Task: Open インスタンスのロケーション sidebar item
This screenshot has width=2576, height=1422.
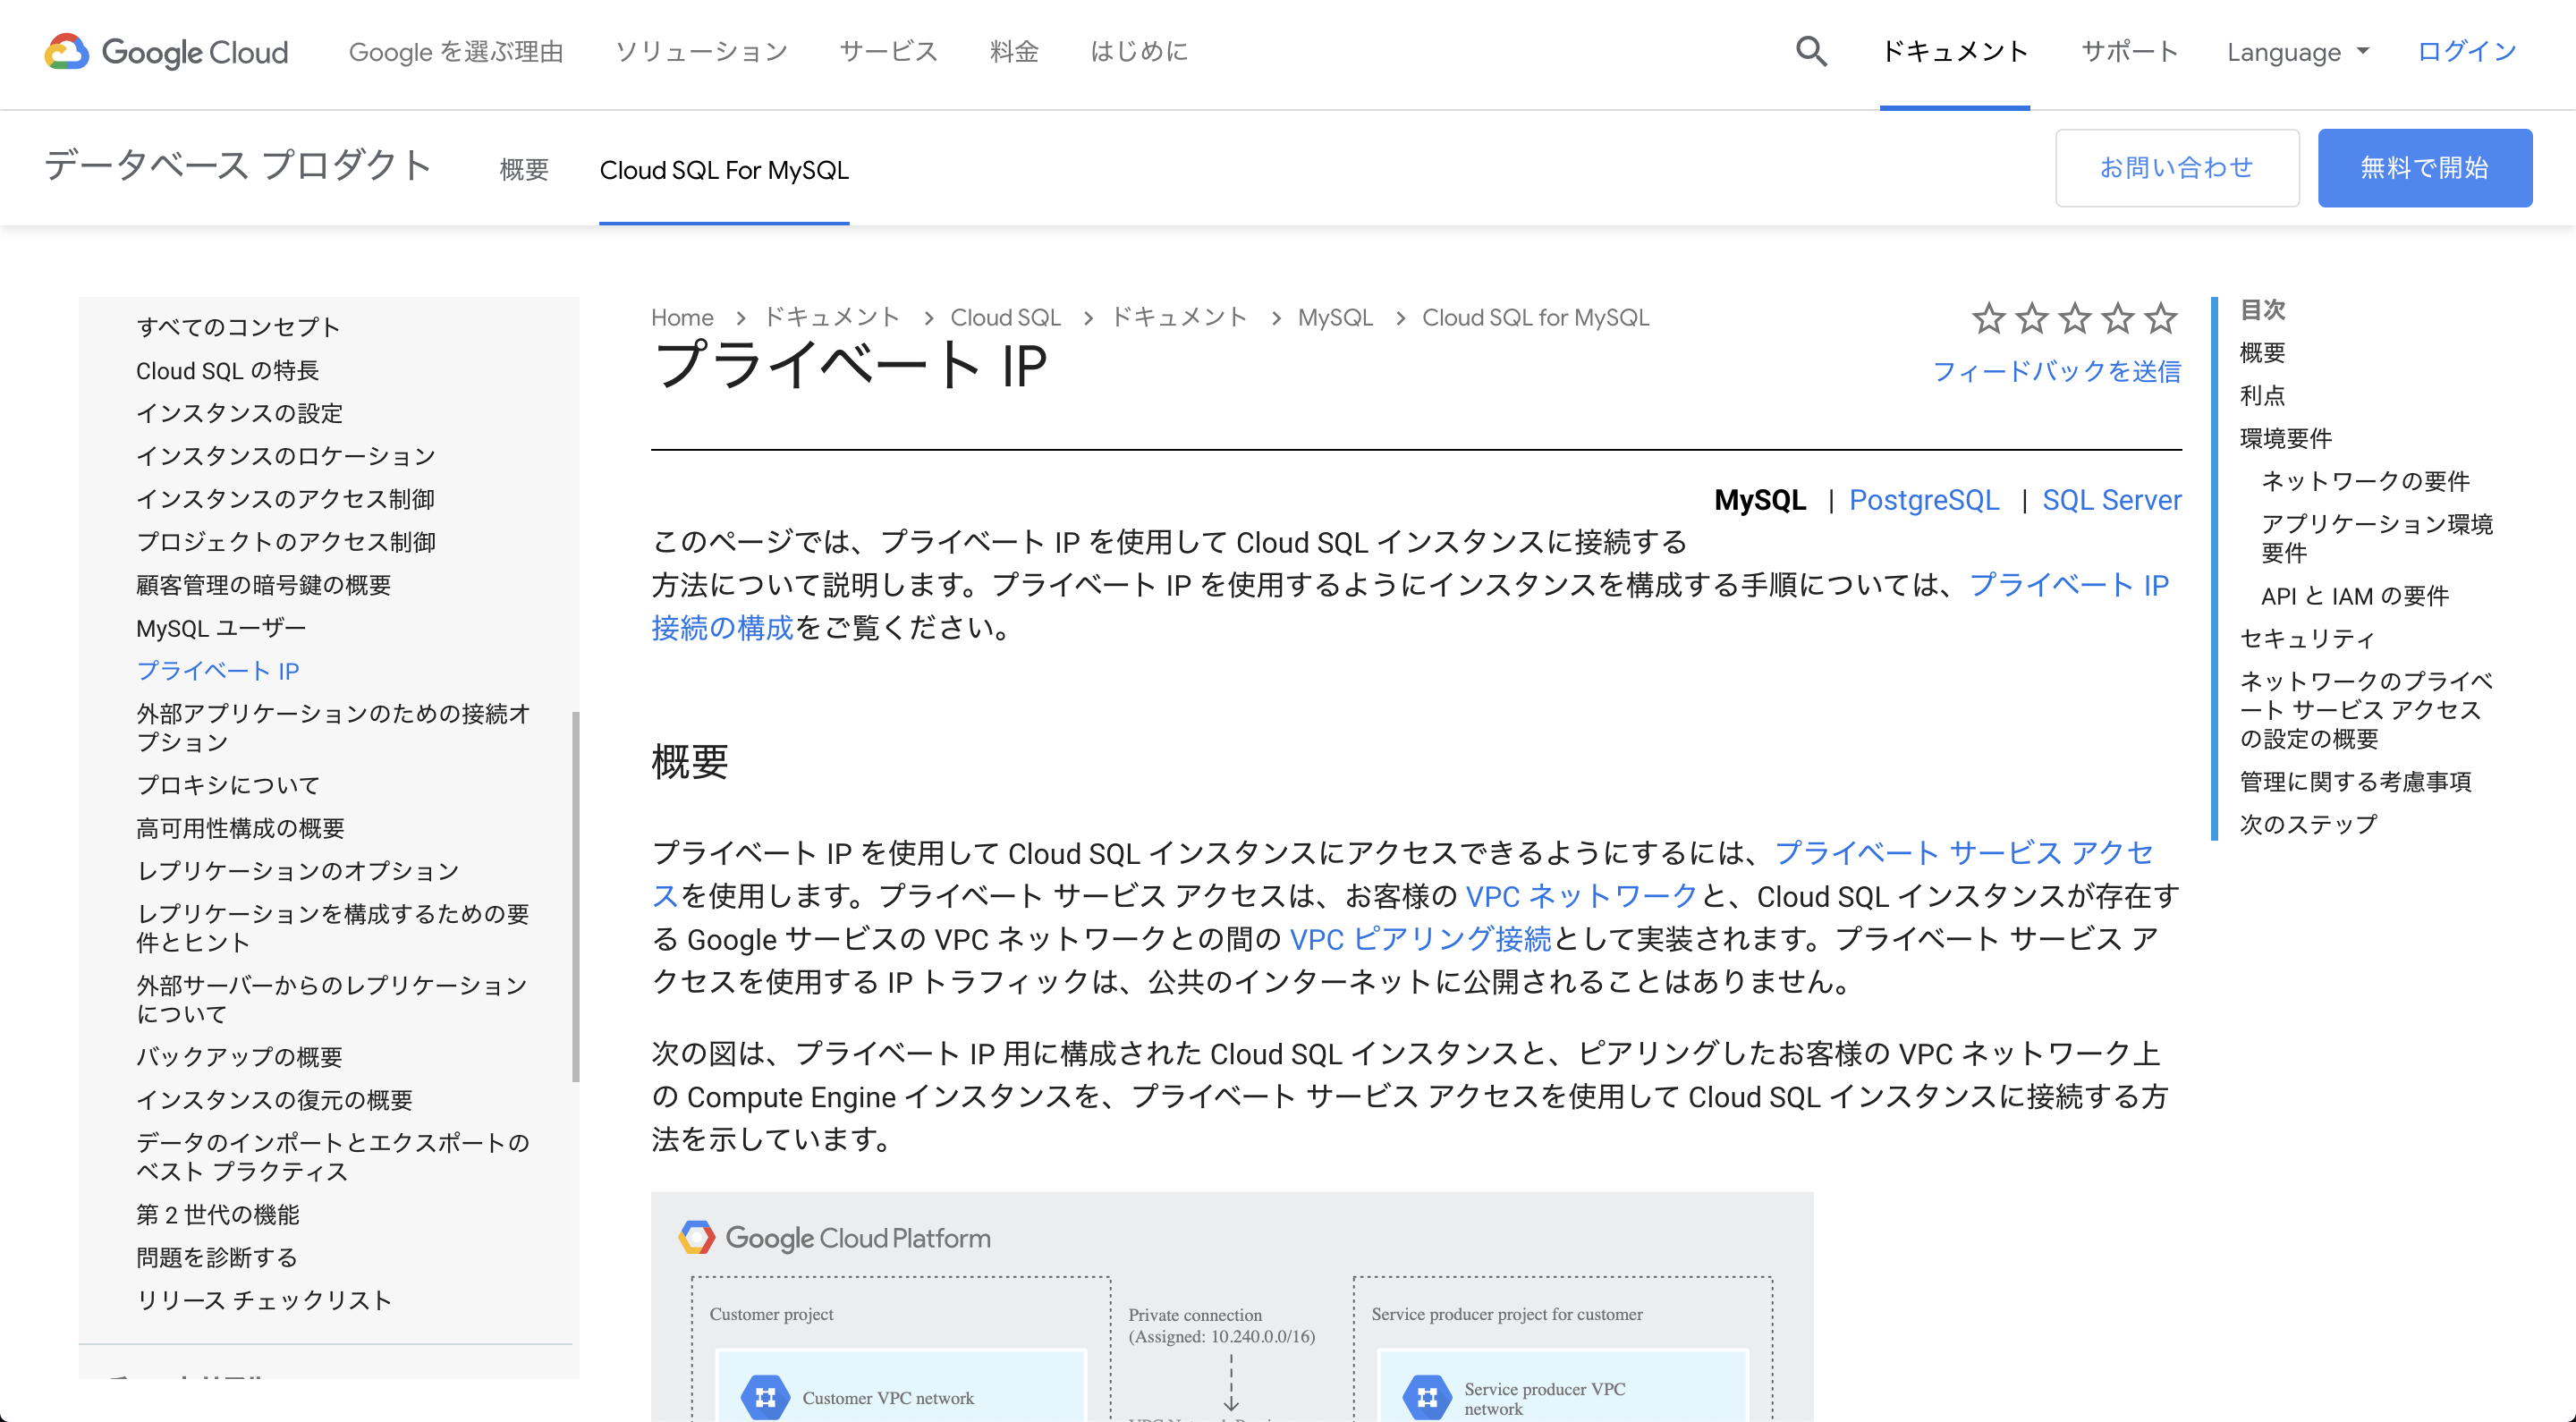Action: 286,456
